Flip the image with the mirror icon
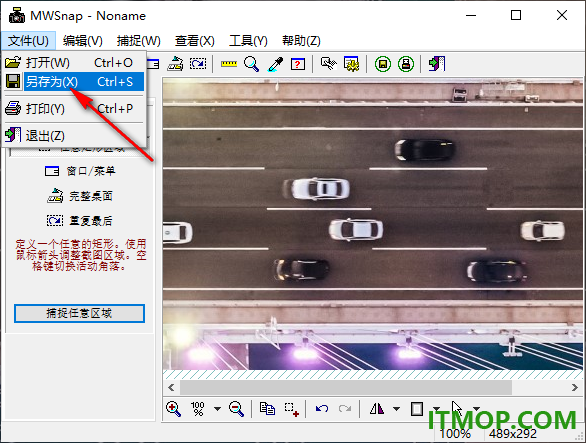This screenshot has width=586, height=443. pyautogui.click(x=377, y=409)
